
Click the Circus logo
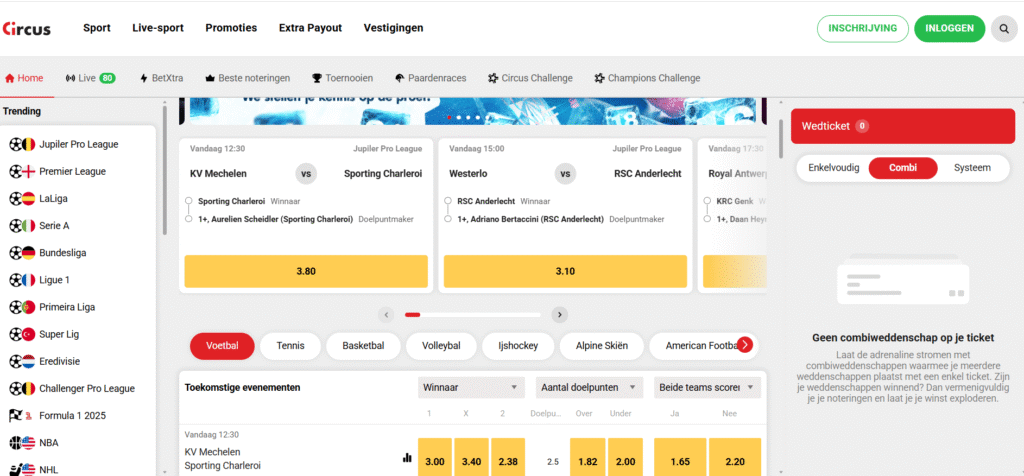point(27,29)
